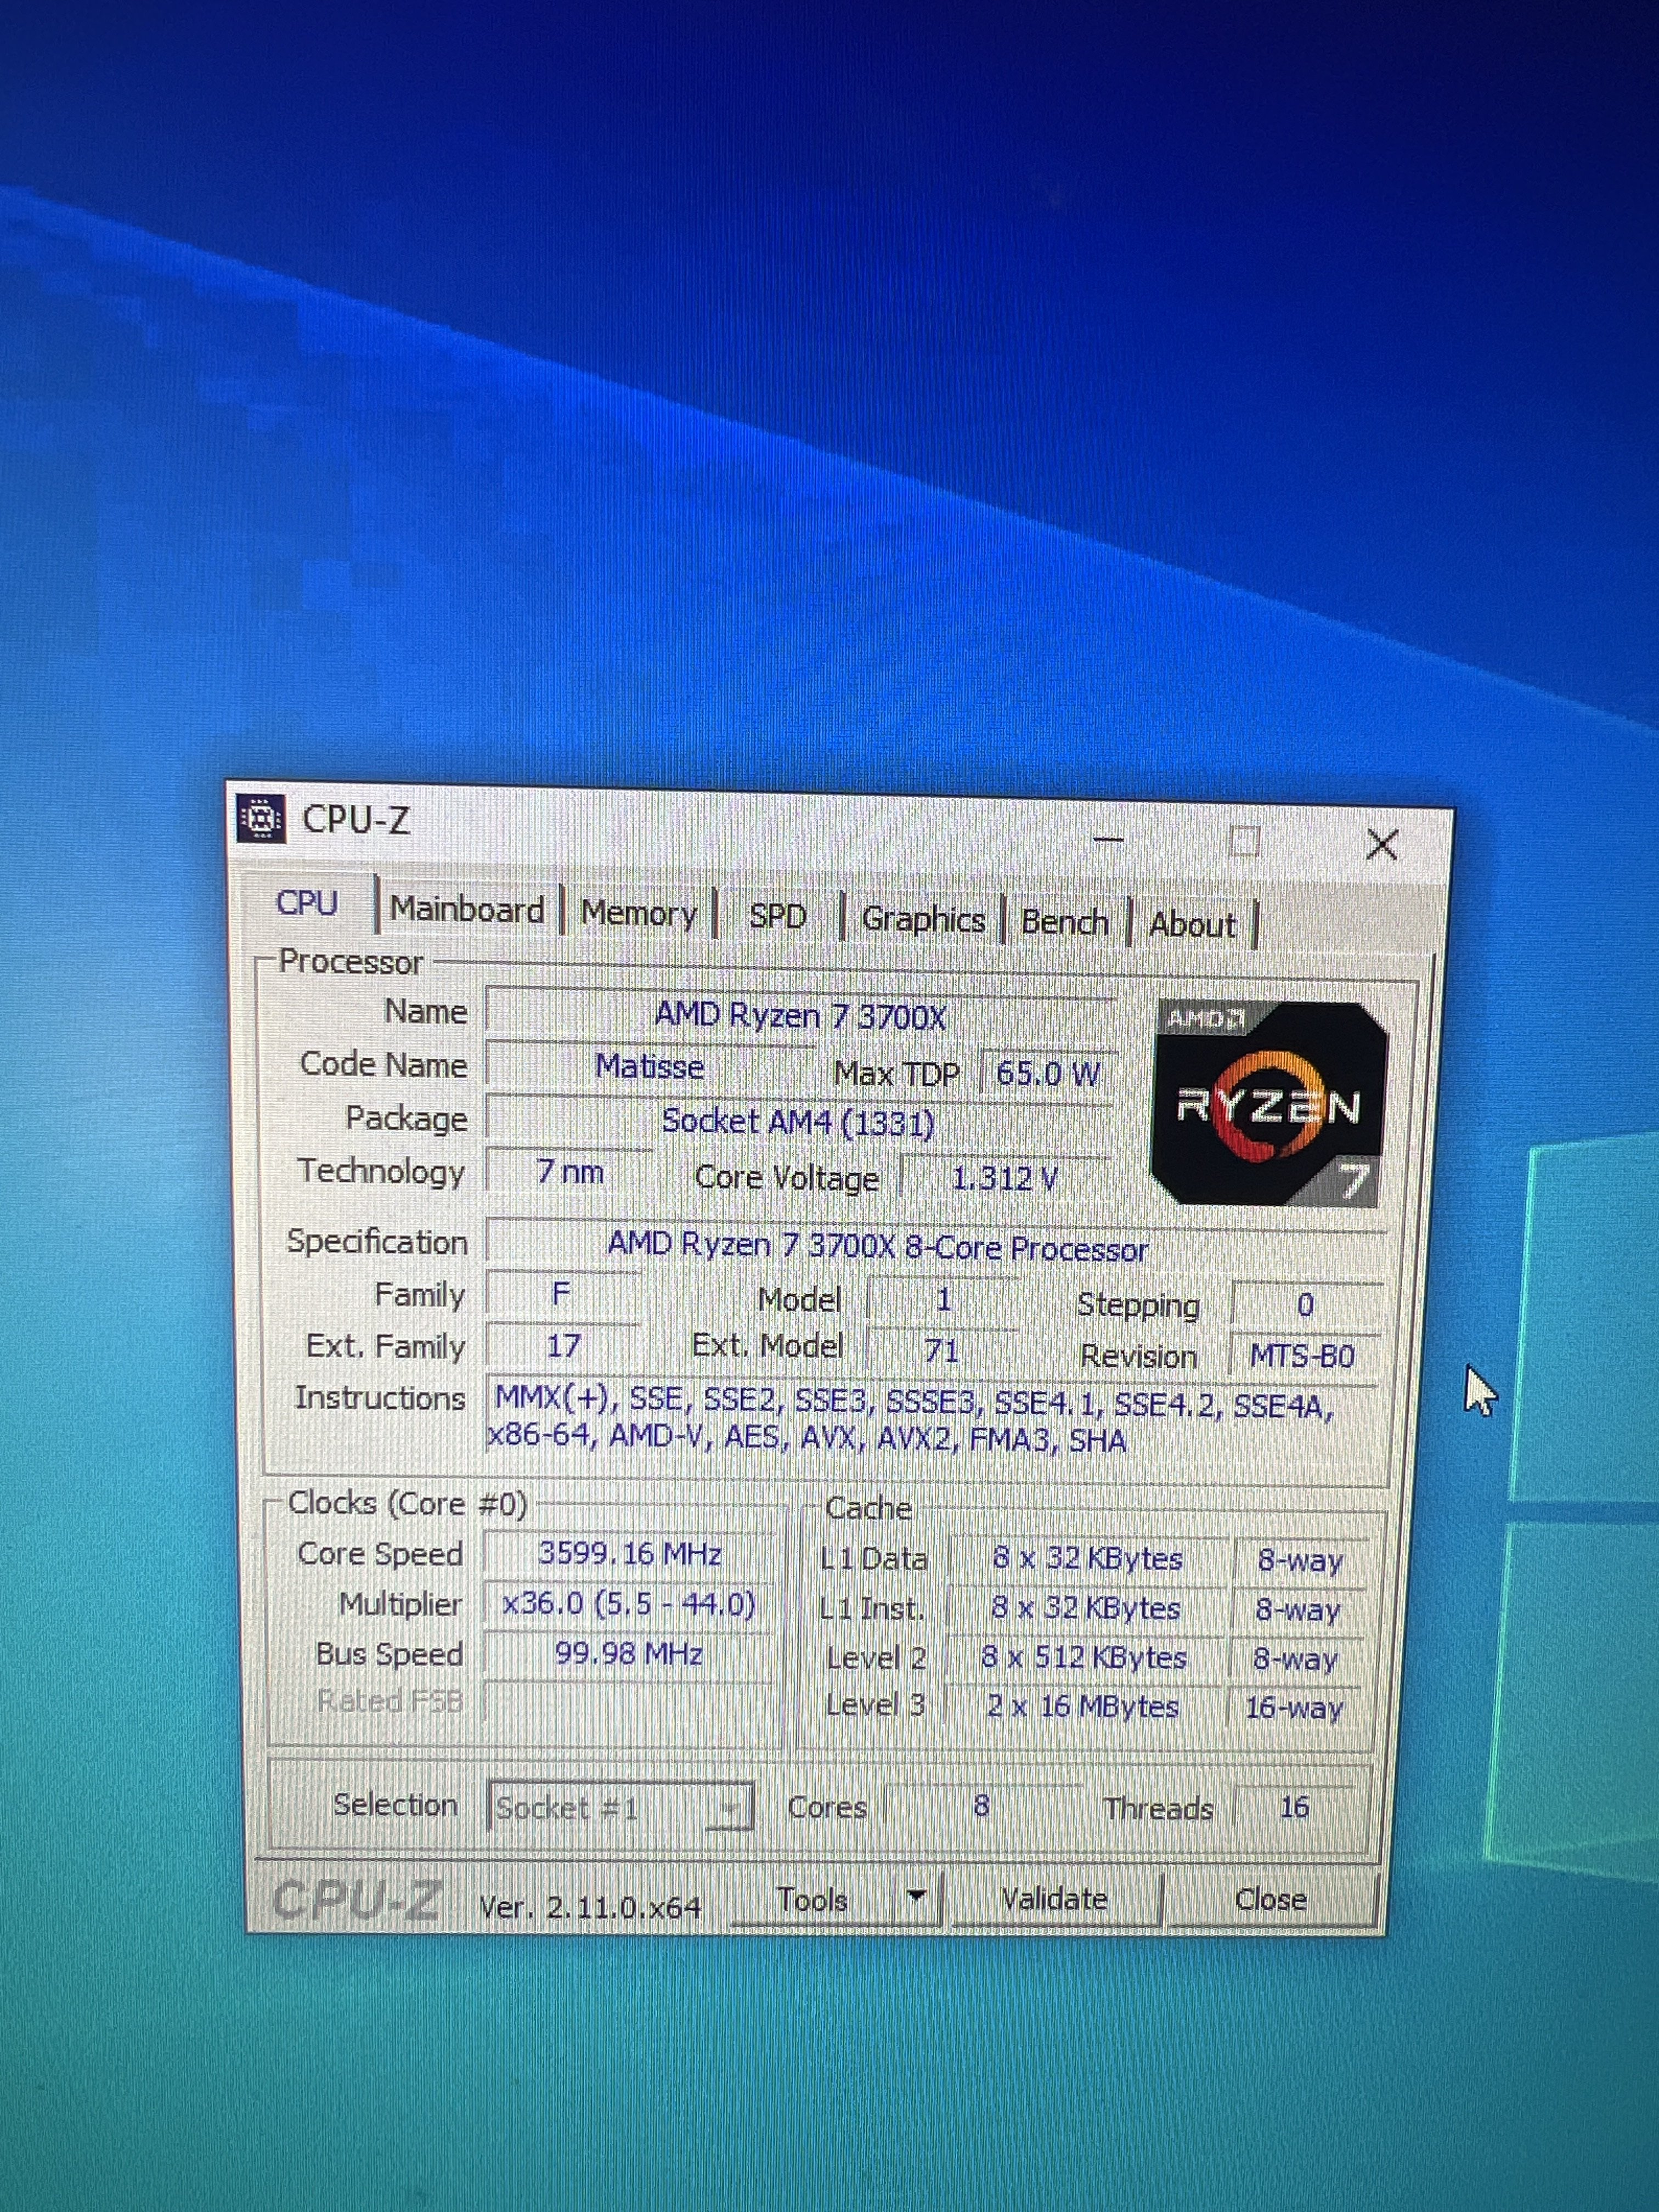Open the Graphics tab
The image size is (1659, 2212).
point(922,919)
